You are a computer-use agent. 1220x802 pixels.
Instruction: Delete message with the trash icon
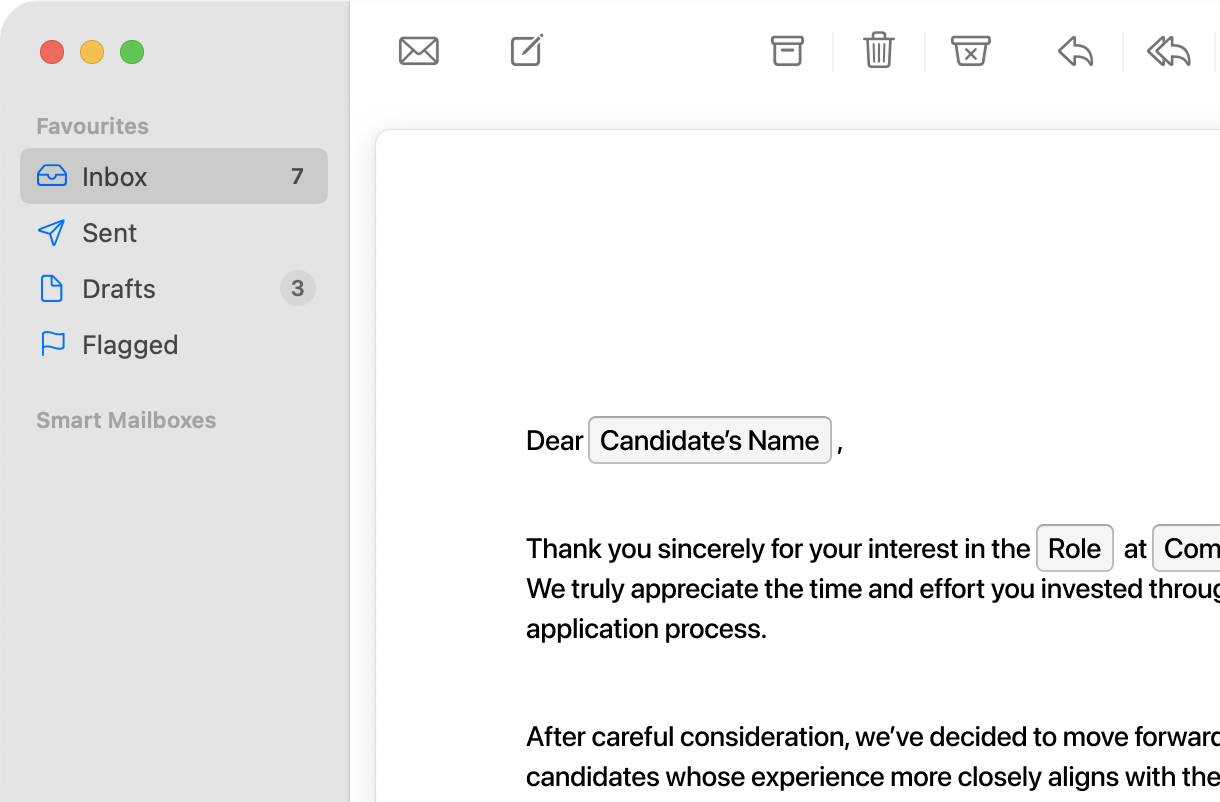pyautogui.click(x=879, y=50)
